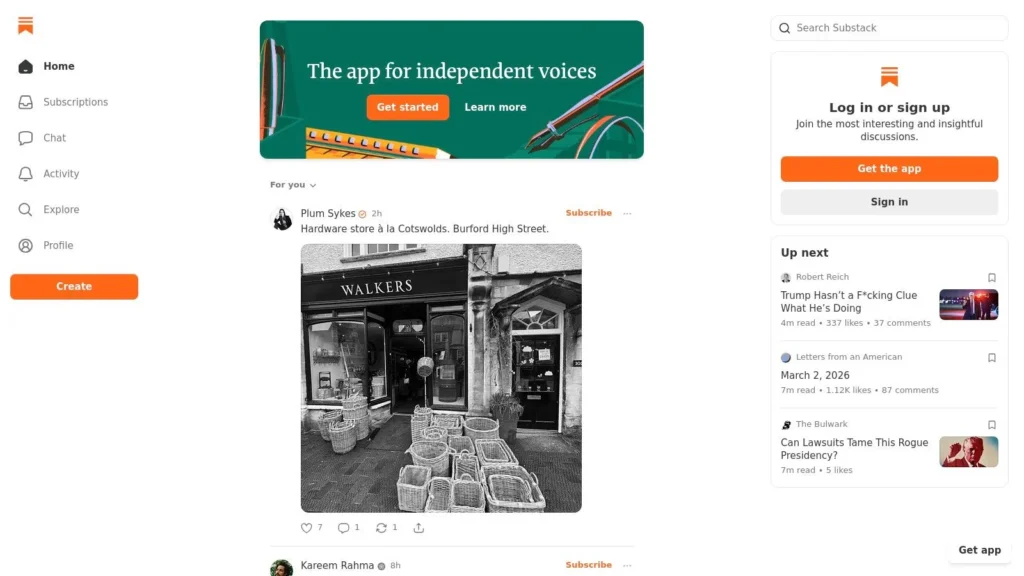
Task: Restack the hardware store post
Action: [380, 527]
